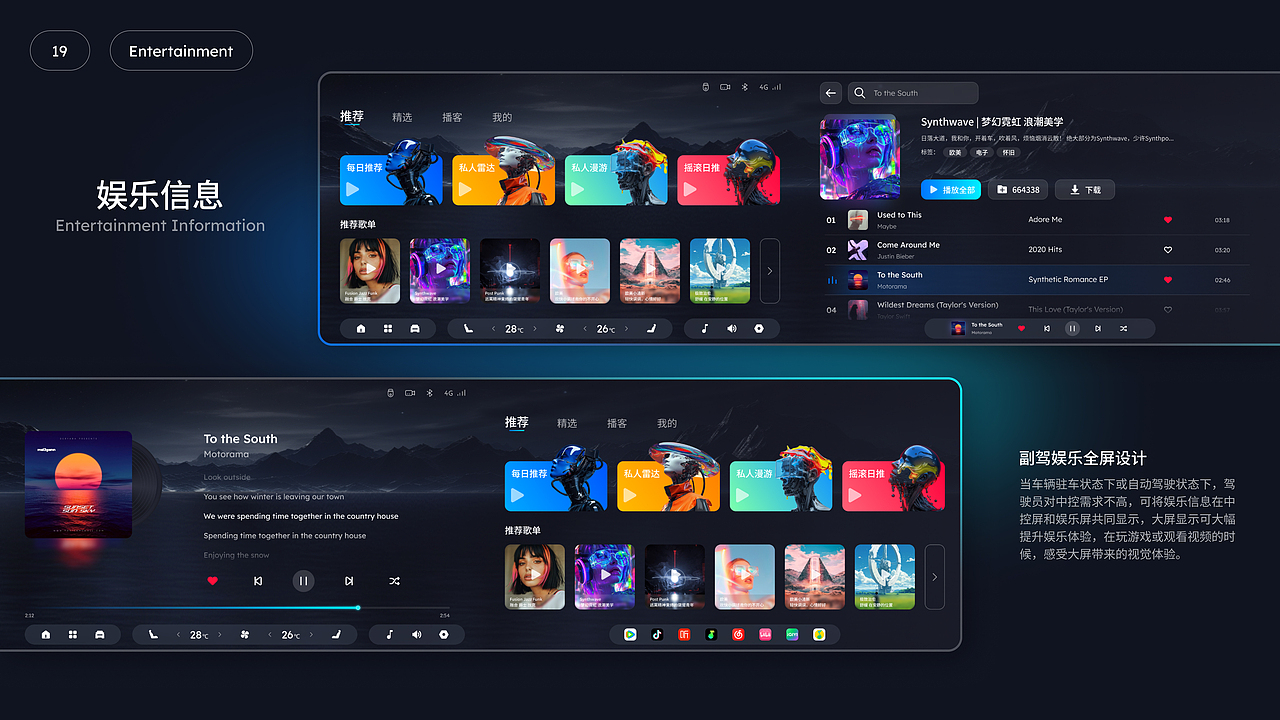
Task: Open the car icon in the top screen dock
Action: pos(415,328)
